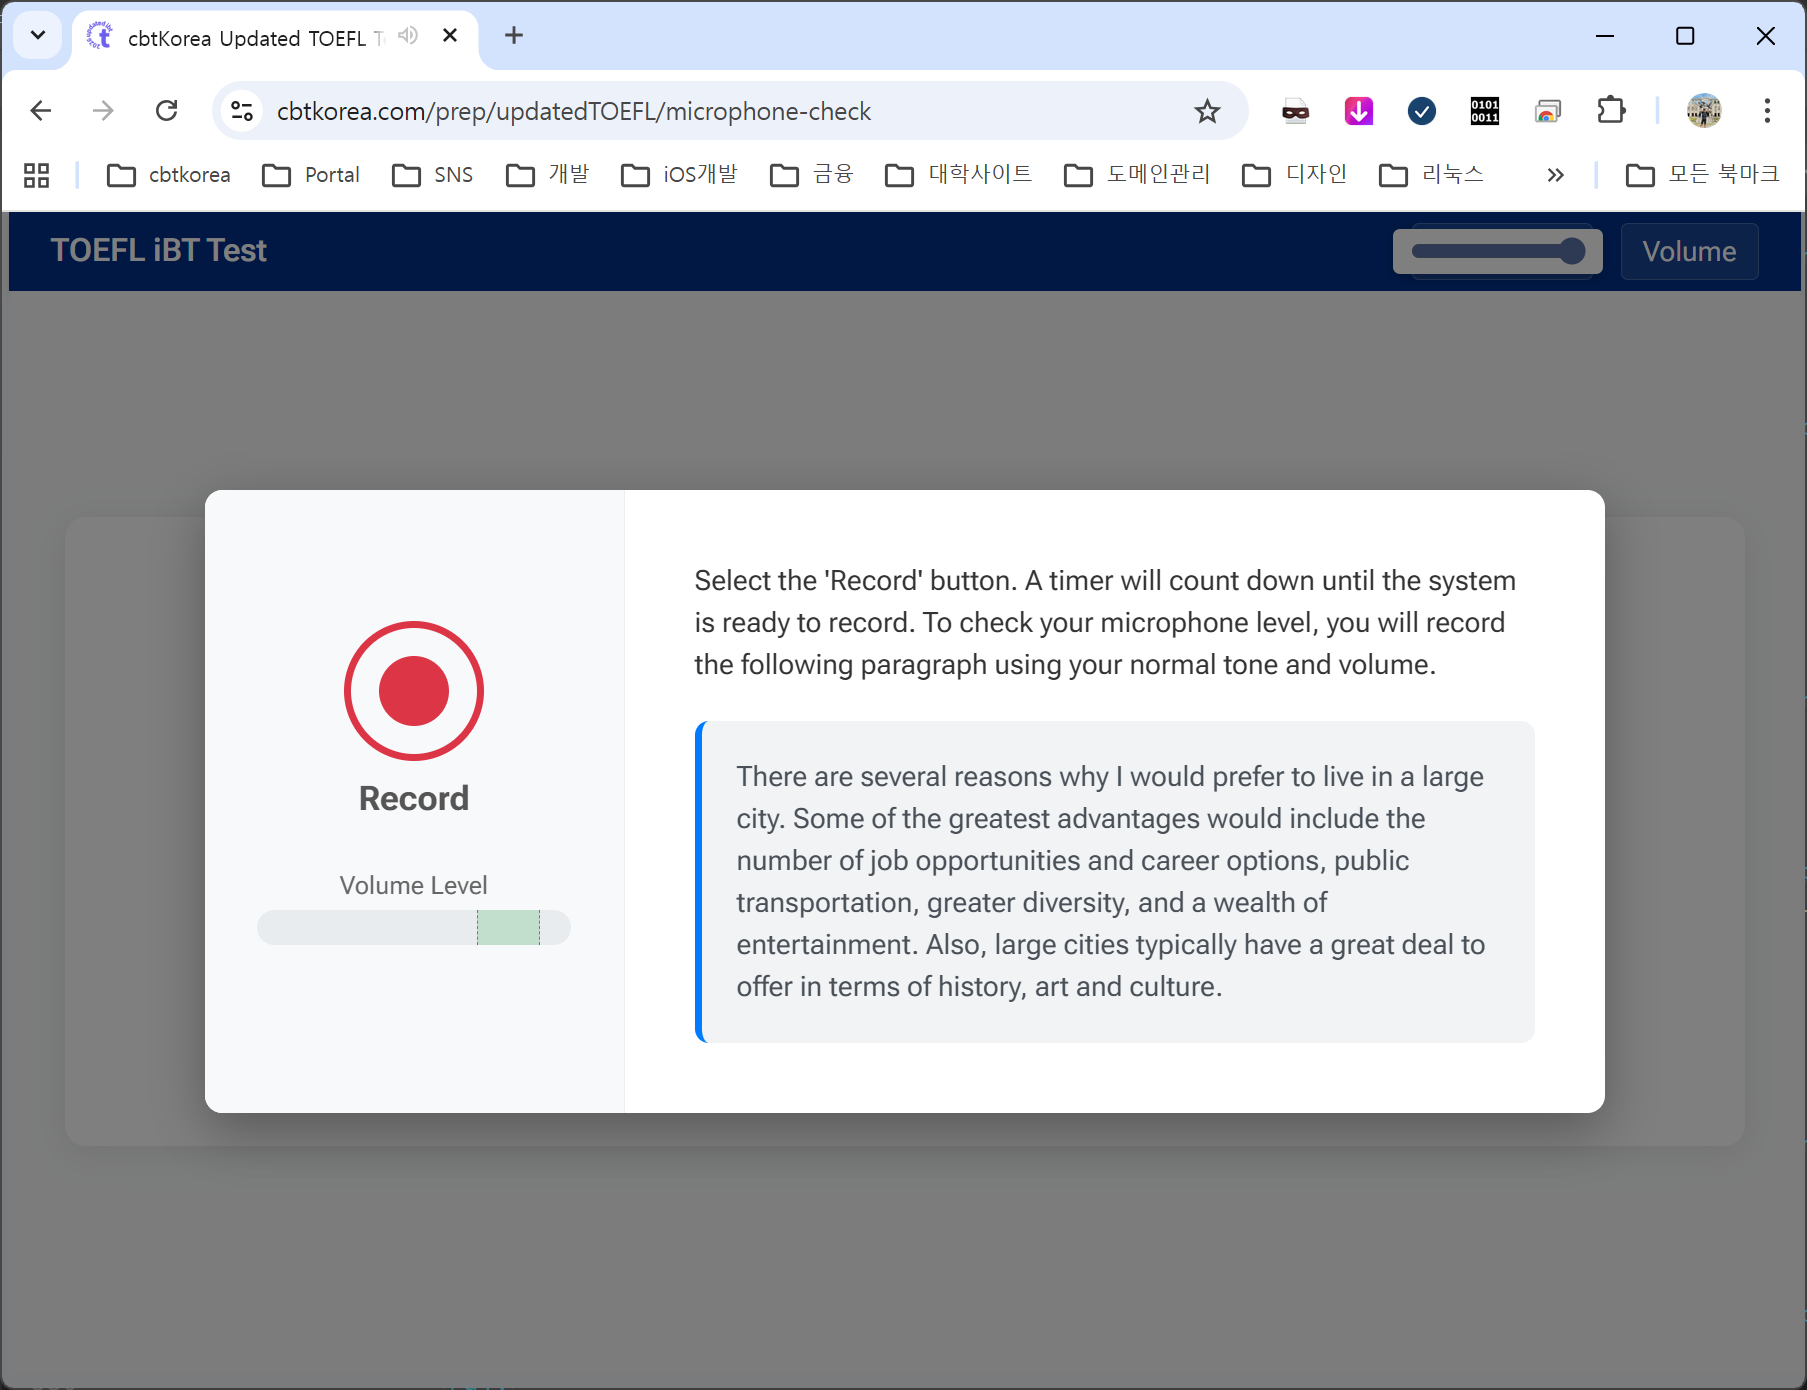Open the Extensions puzzle icon
The image size is (1807, 1390).
coord(1611,111)
